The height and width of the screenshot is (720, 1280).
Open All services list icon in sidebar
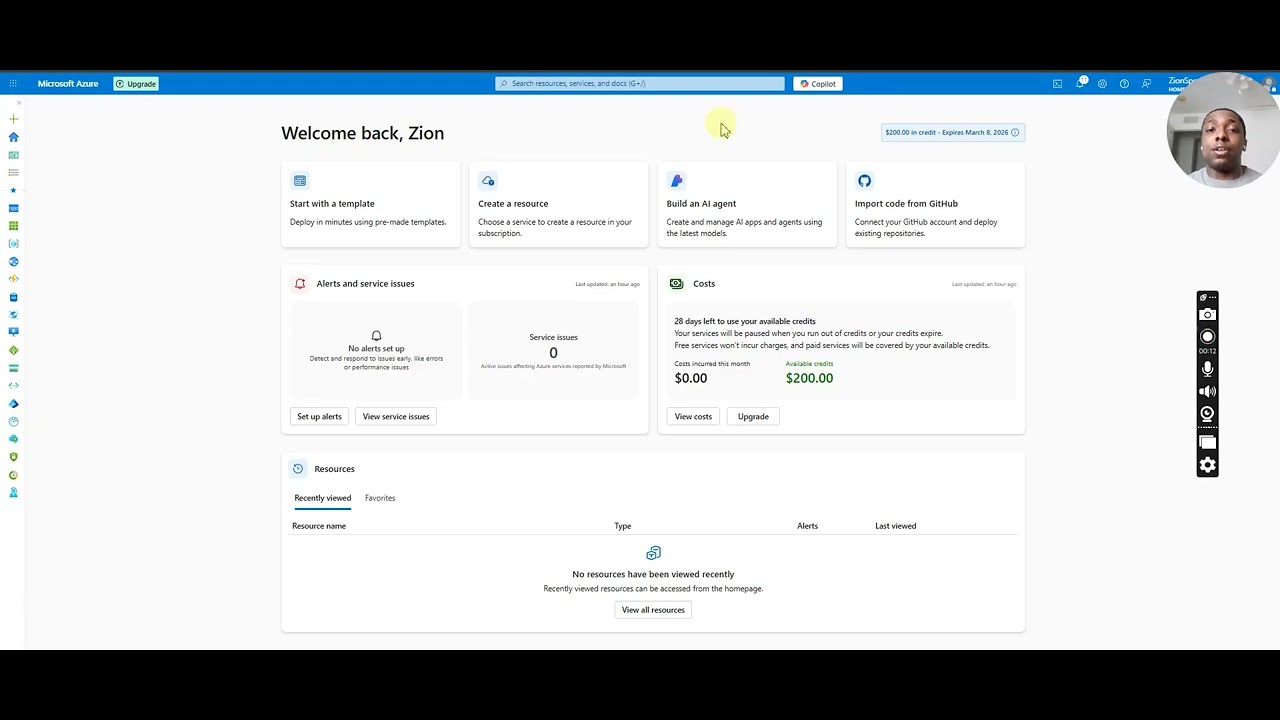tap(13, 172)
